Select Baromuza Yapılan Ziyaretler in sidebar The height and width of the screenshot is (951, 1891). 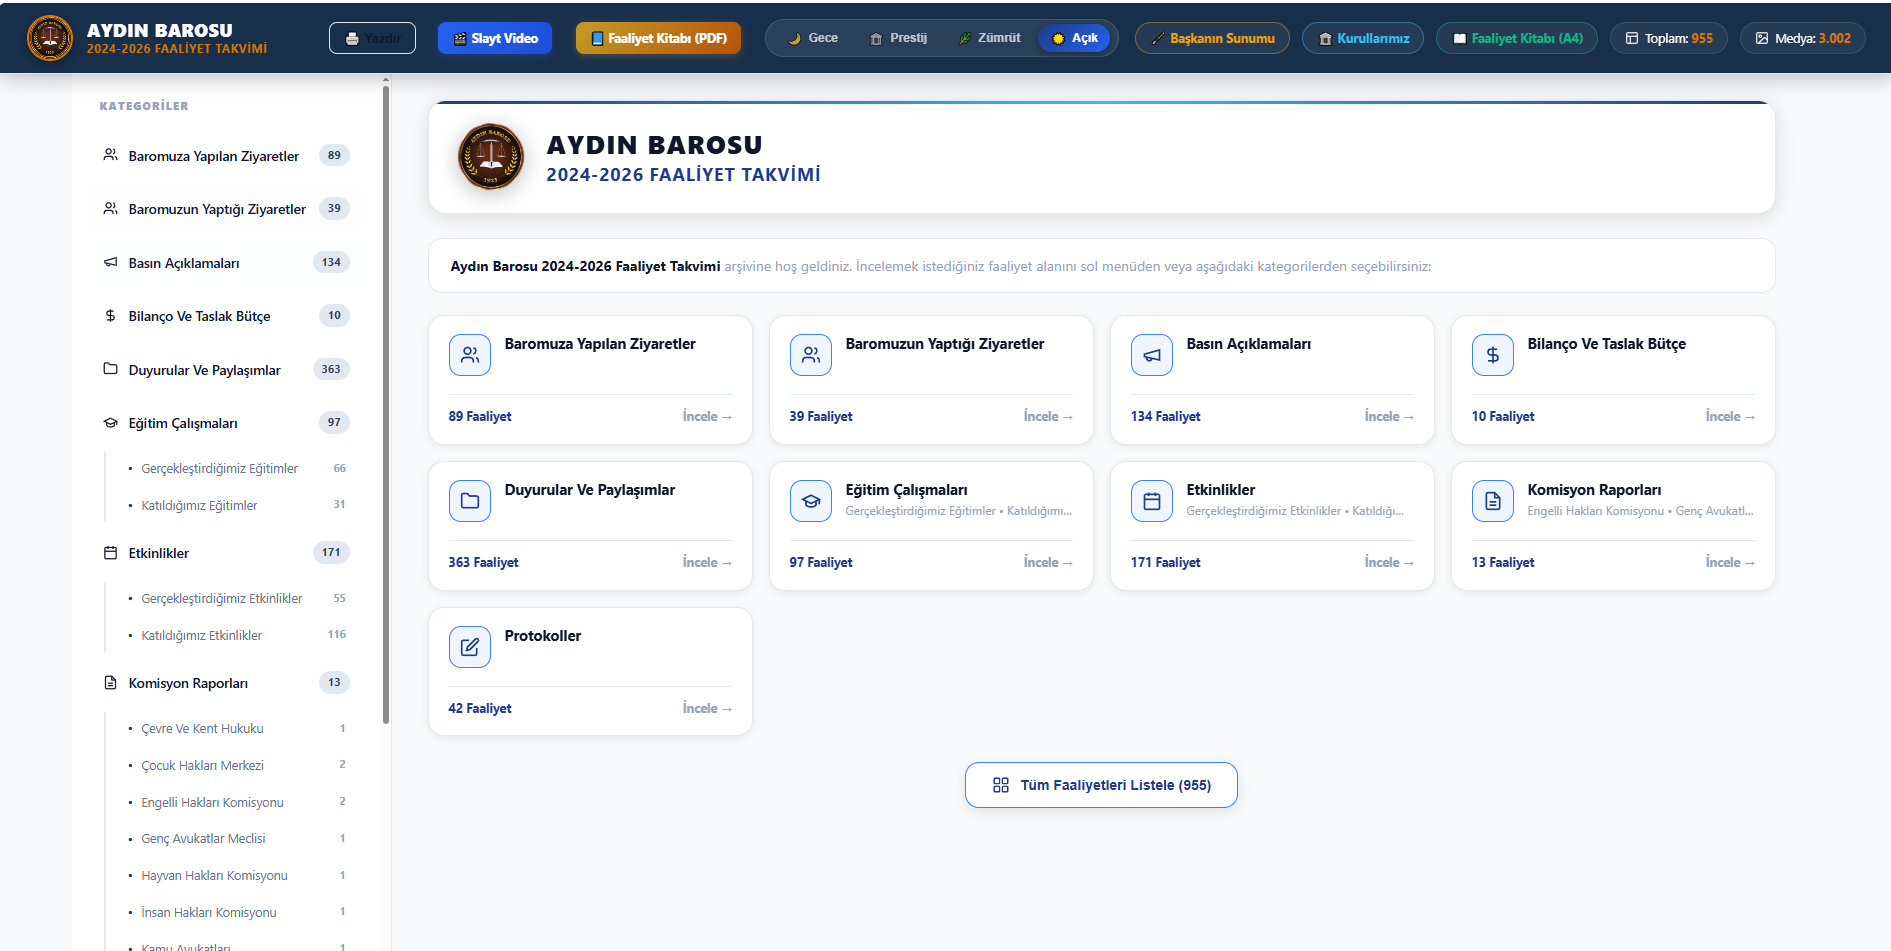(x=225, y=156)
